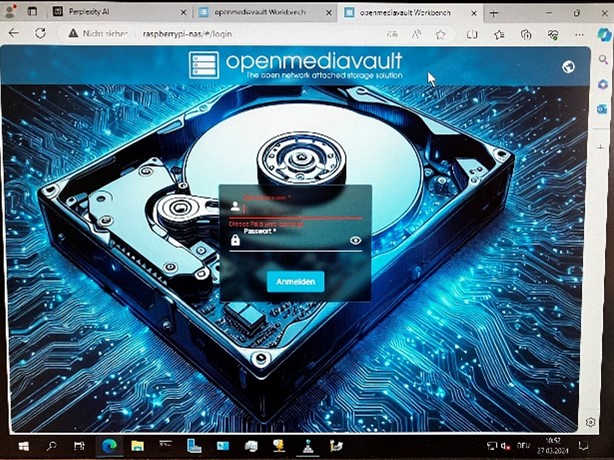Open the favorites list
This screenshot has height=460, width=614.
(x=499, y=34)
